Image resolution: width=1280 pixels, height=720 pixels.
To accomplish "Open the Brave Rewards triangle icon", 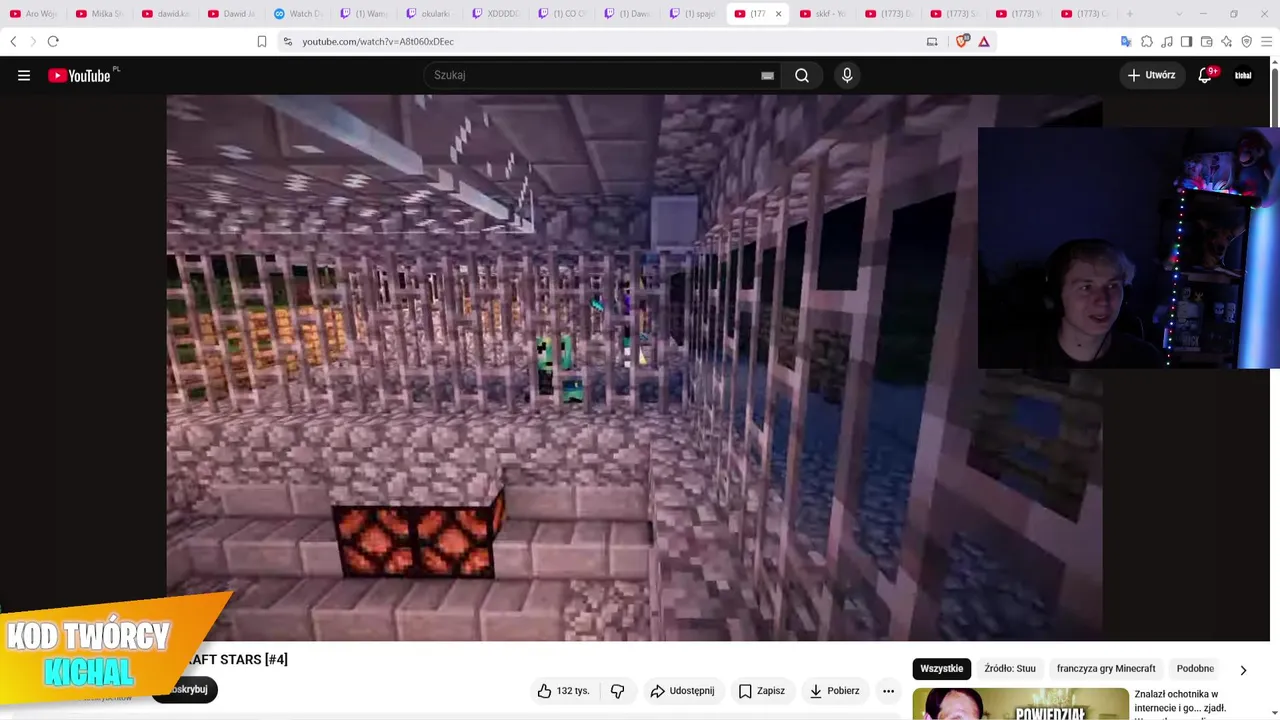I will tap(984, 41).
